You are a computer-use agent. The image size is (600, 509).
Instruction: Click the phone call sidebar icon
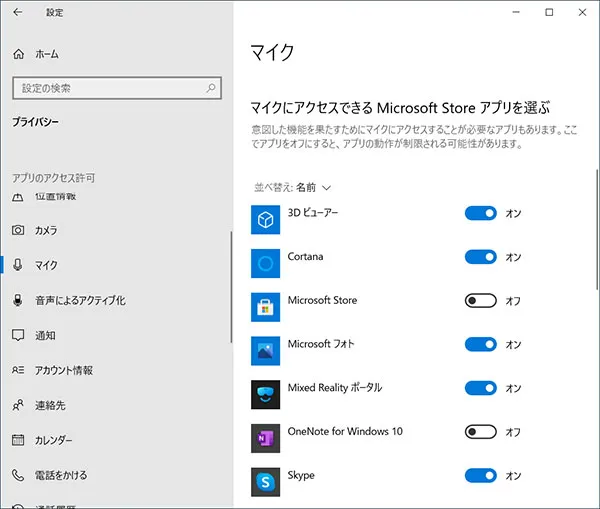click(18, 475)
